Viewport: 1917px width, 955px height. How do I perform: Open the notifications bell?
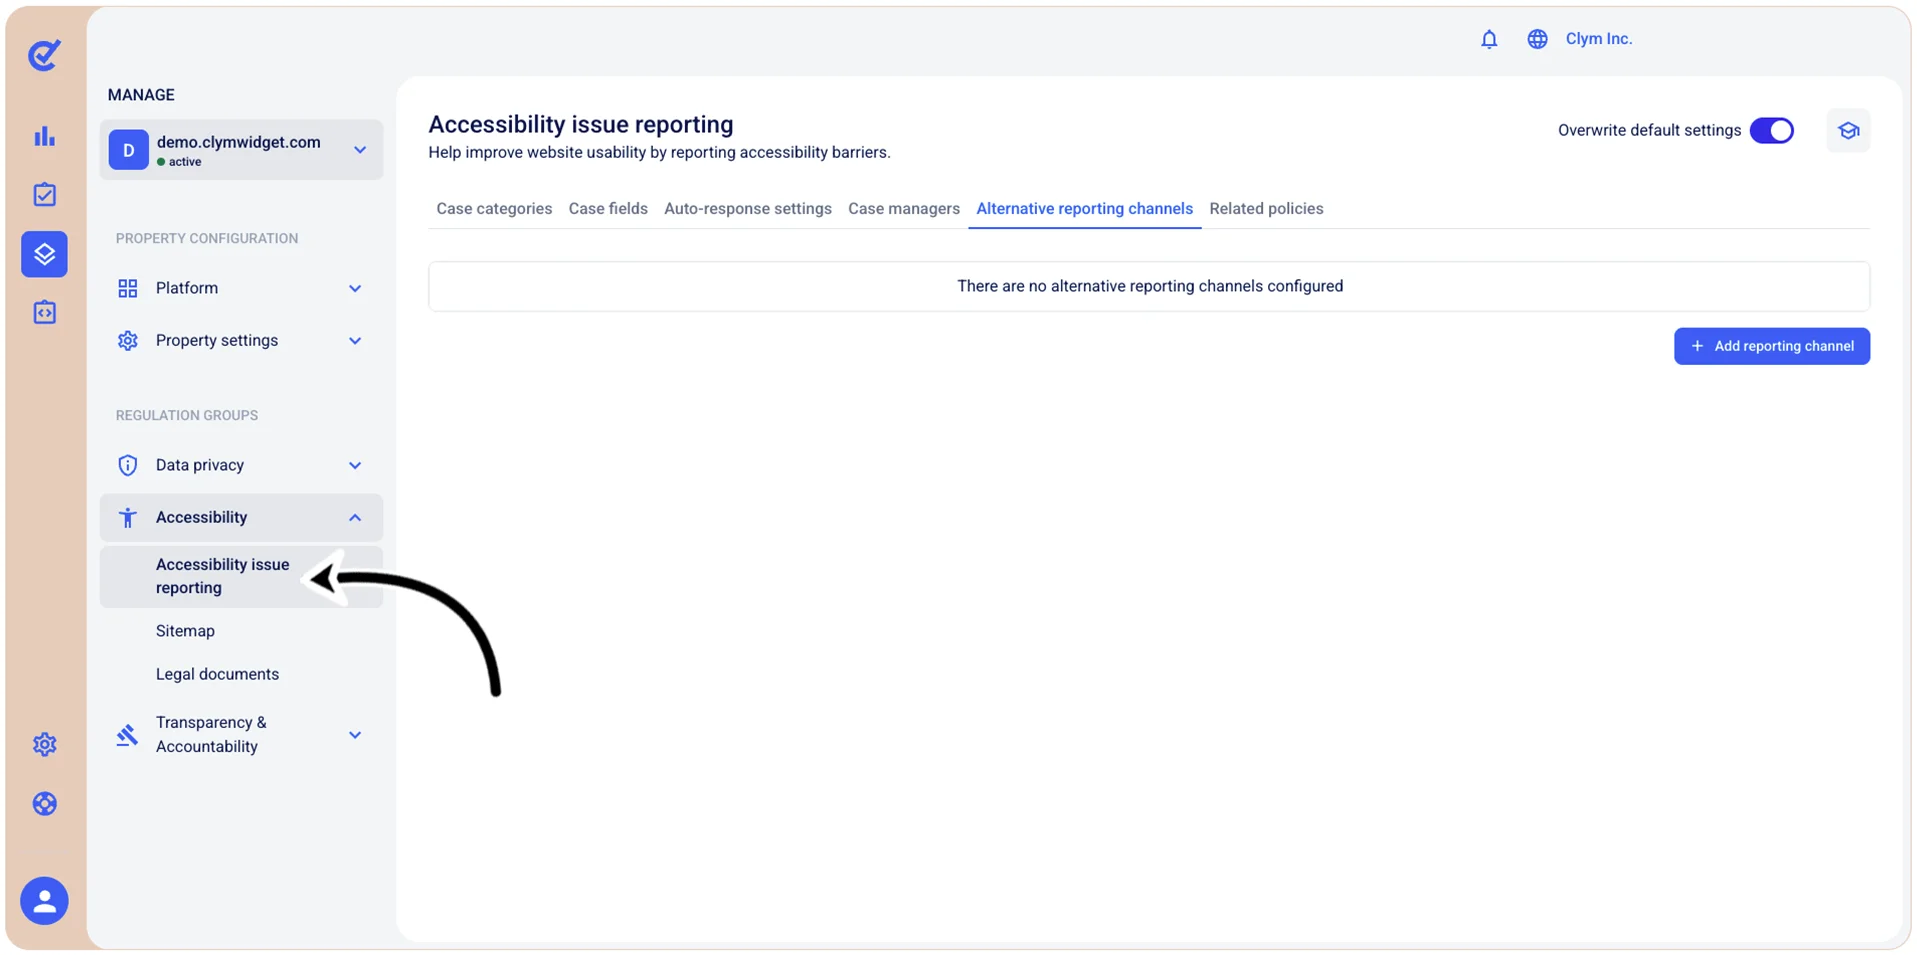1489,39
